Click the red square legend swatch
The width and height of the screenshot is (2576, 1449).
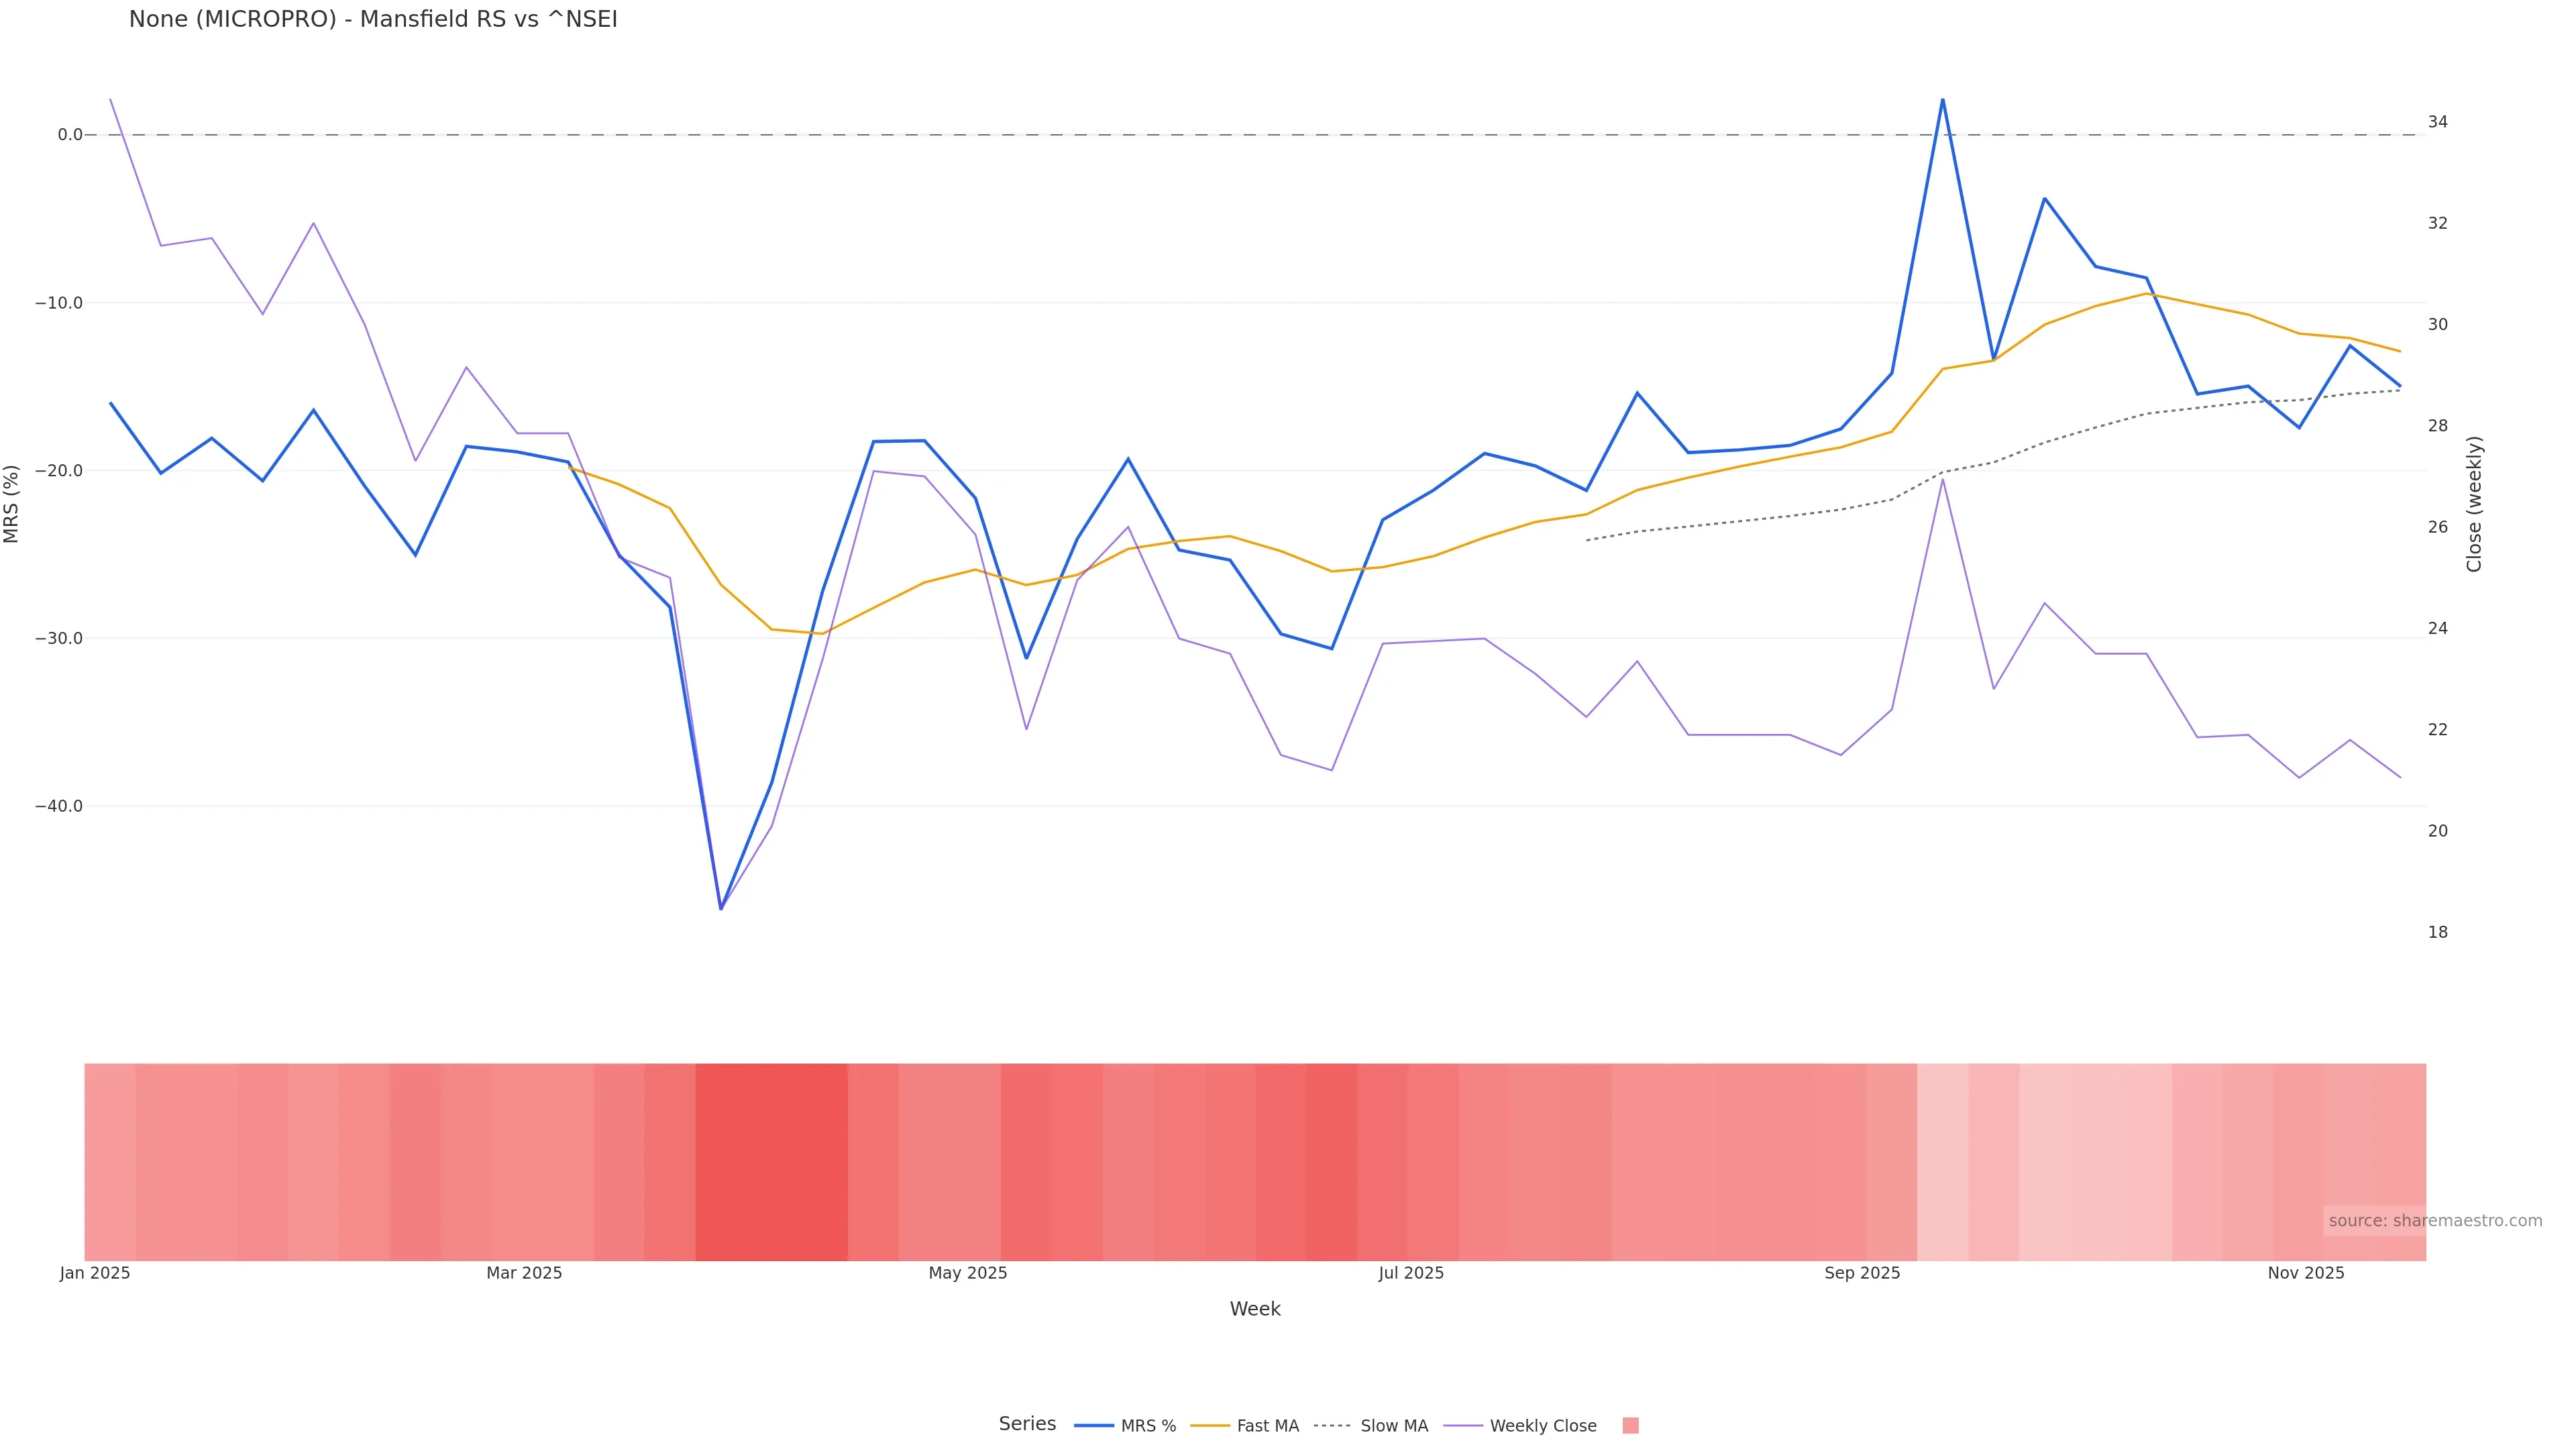click(1630, 1426)
